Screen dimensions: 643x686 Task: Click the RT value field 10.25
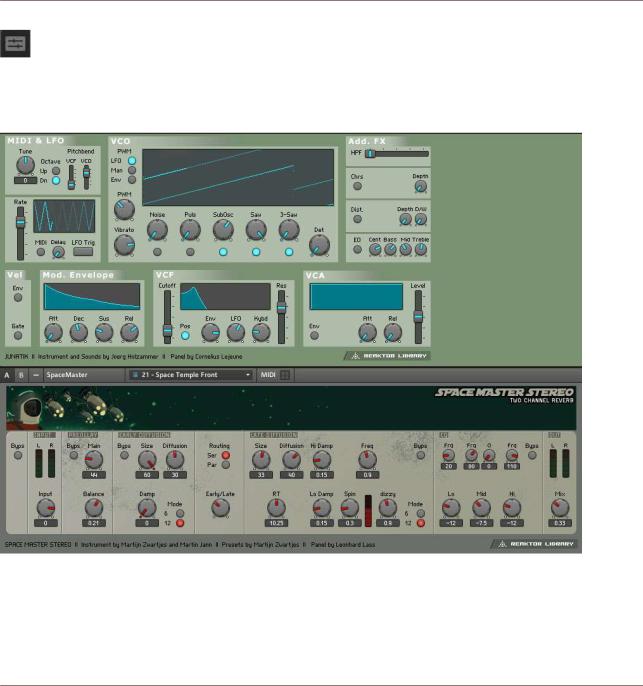click(x=276, y=523)
